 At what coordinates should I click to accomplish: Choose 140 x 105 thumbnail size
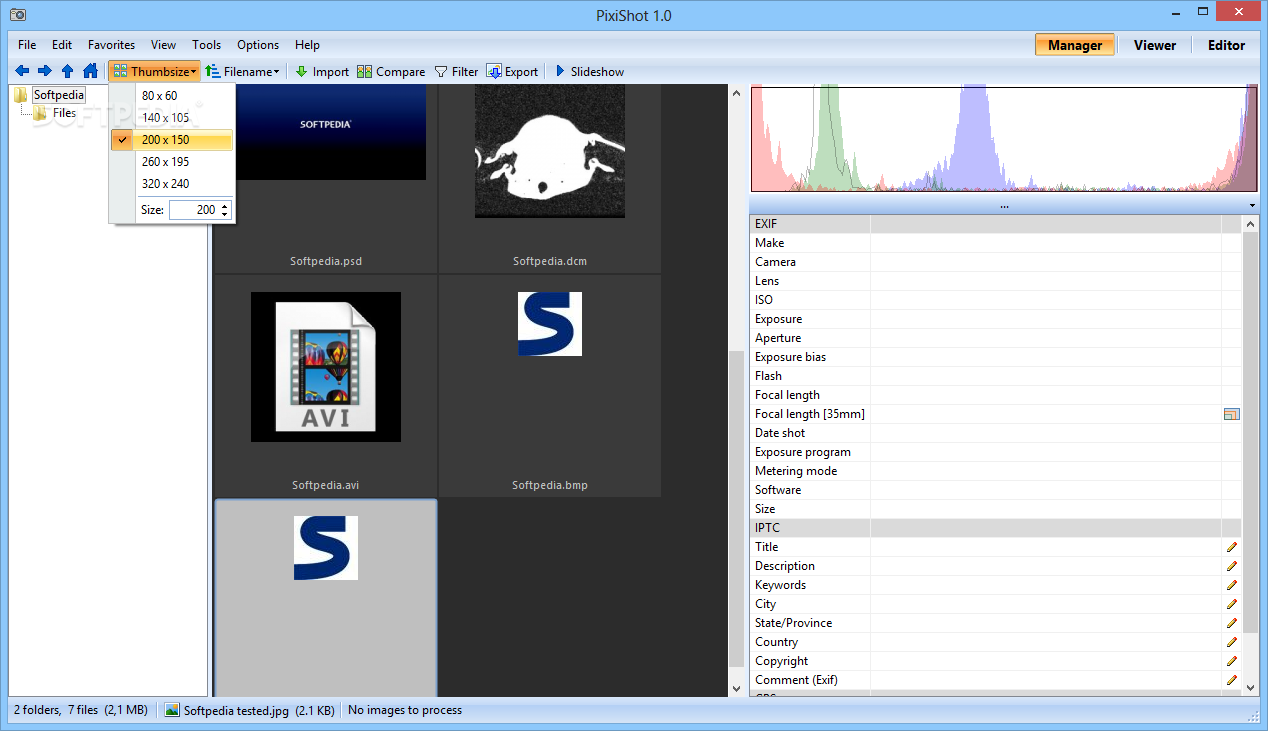click(172, 118)
